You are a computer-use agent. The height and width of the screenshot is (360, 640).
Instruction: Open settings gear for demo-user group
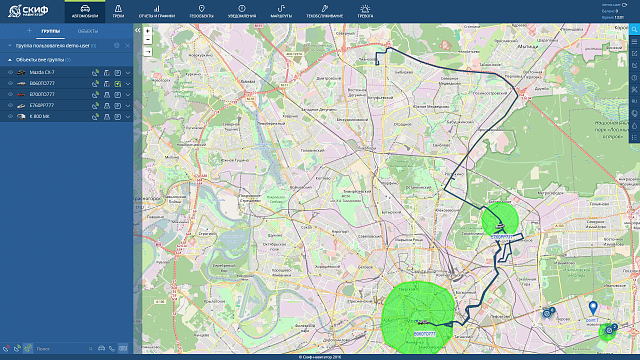(x=117, y=45)
